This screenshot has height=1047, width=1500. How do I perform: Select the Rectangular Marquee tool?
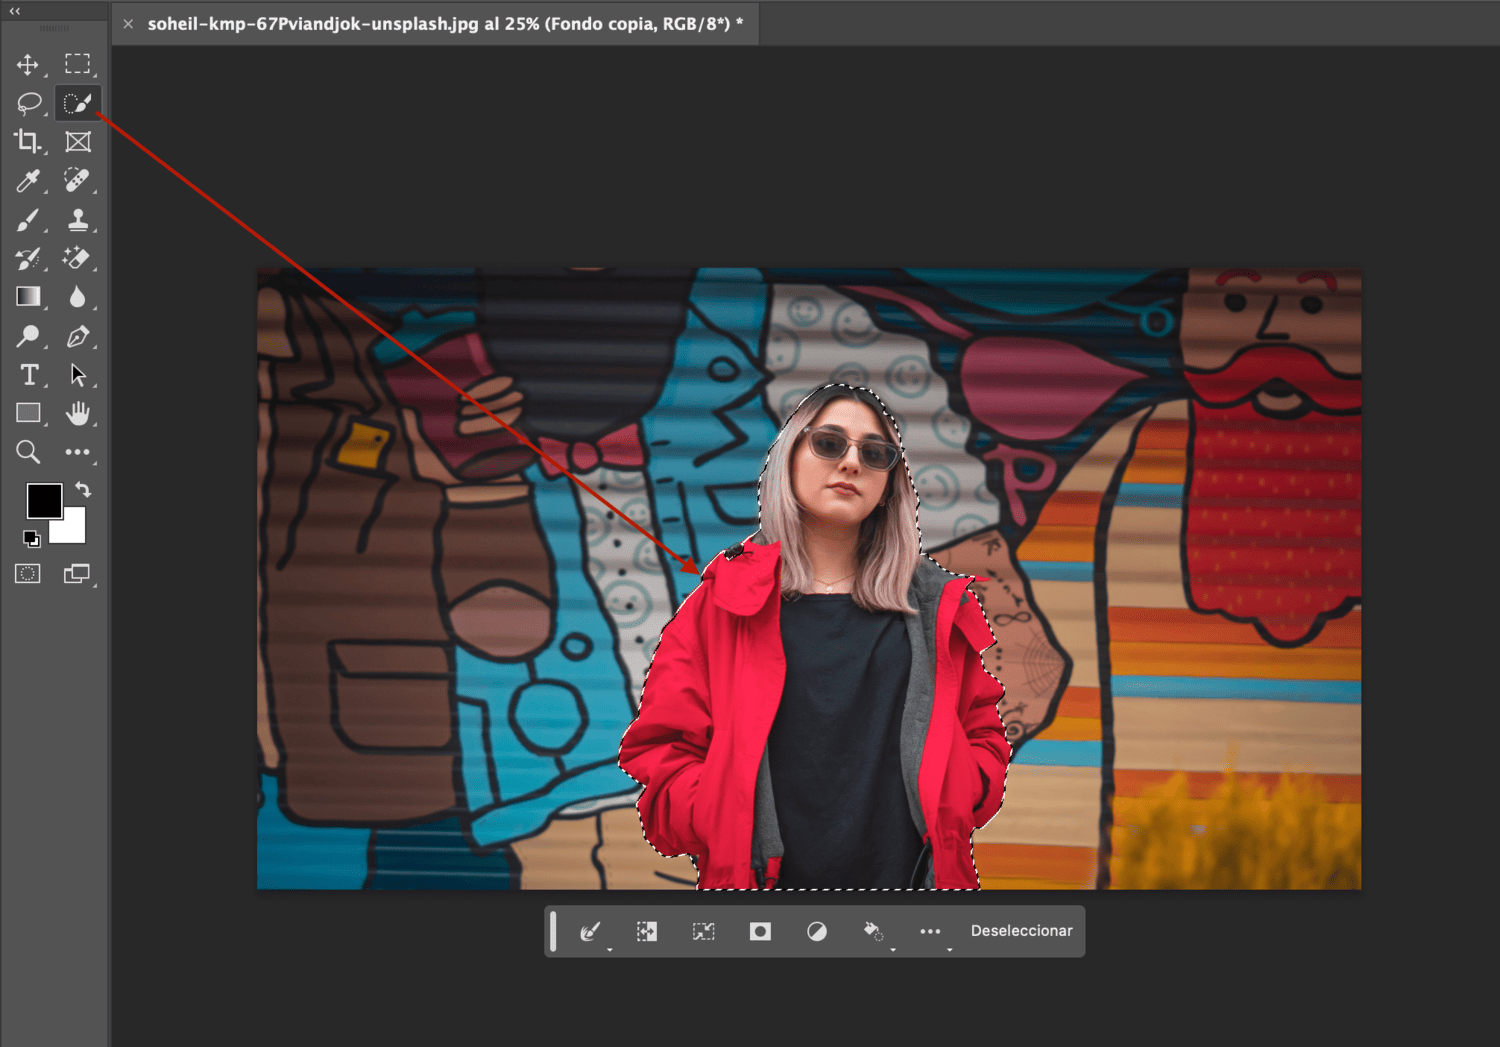77,64
